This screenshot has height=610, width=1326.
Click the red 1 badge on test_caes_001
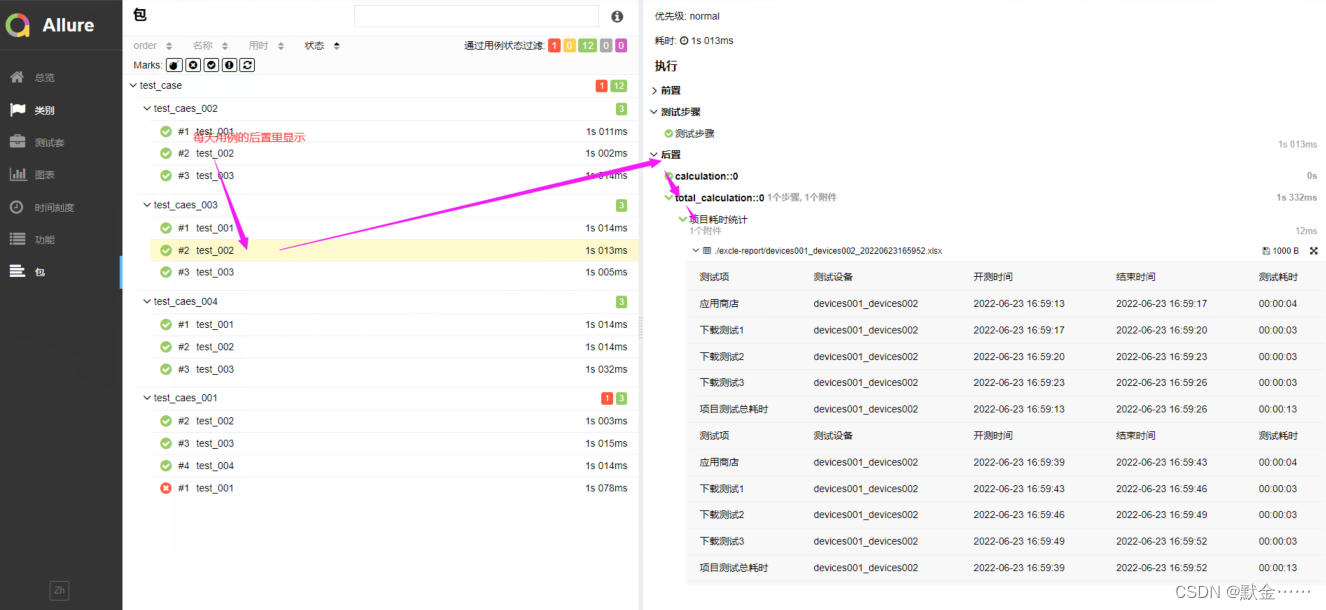606,398
